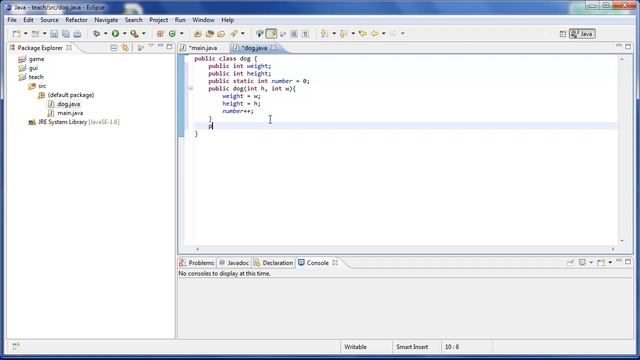This screenshot has width=640, height=360.
Task: Open dog.java in the Package Explorer
Action: pos(69,104)
